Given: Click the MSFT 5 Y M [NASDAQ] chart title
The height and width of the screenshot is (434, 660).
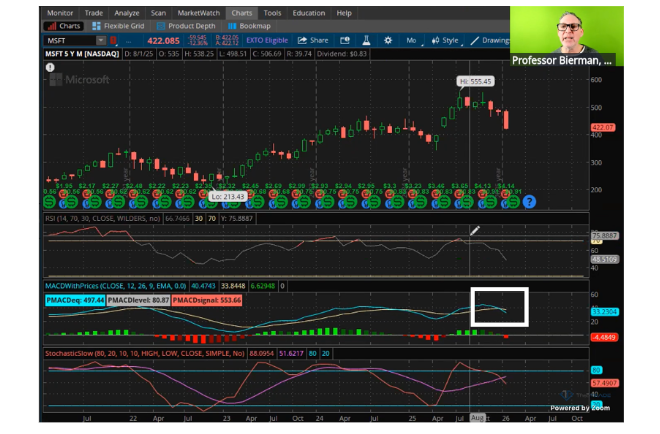Looking at the screenshot, I should (82, 54).
